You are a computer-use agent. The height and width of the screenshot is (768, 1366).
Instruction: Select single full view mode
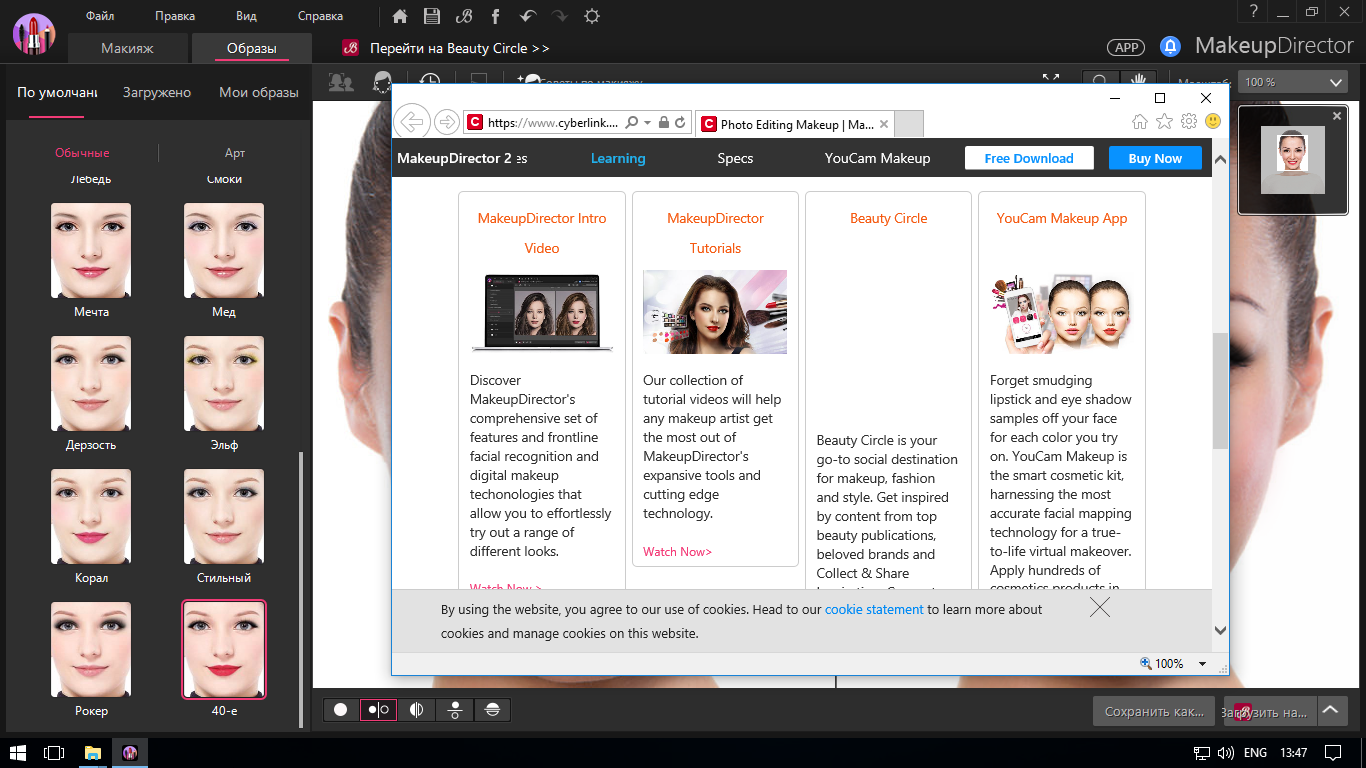point(341,709)
